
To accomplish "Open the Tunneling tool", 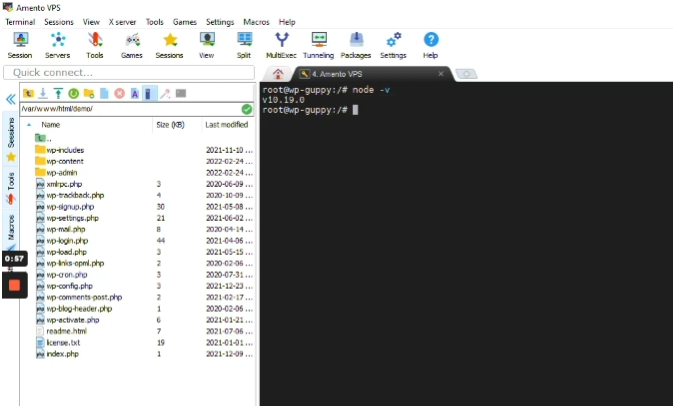I will (x=318, y=45).
